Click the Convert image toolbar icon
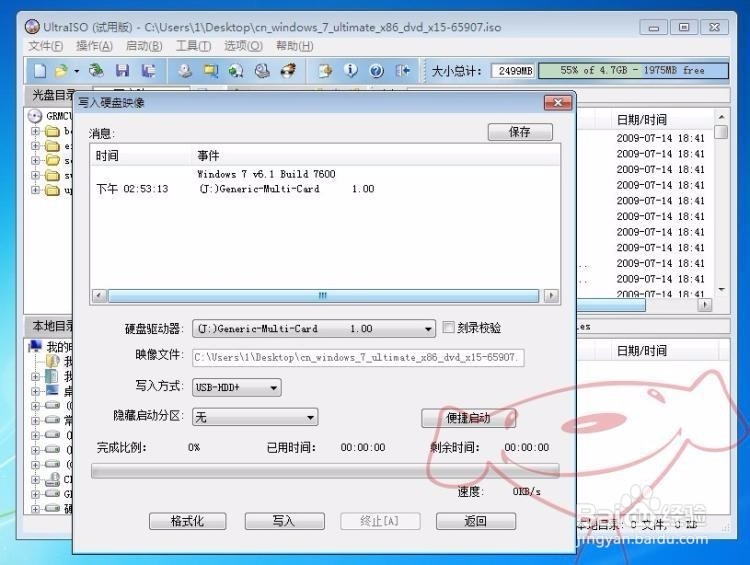750x565 pixels. tap(236, 71)
